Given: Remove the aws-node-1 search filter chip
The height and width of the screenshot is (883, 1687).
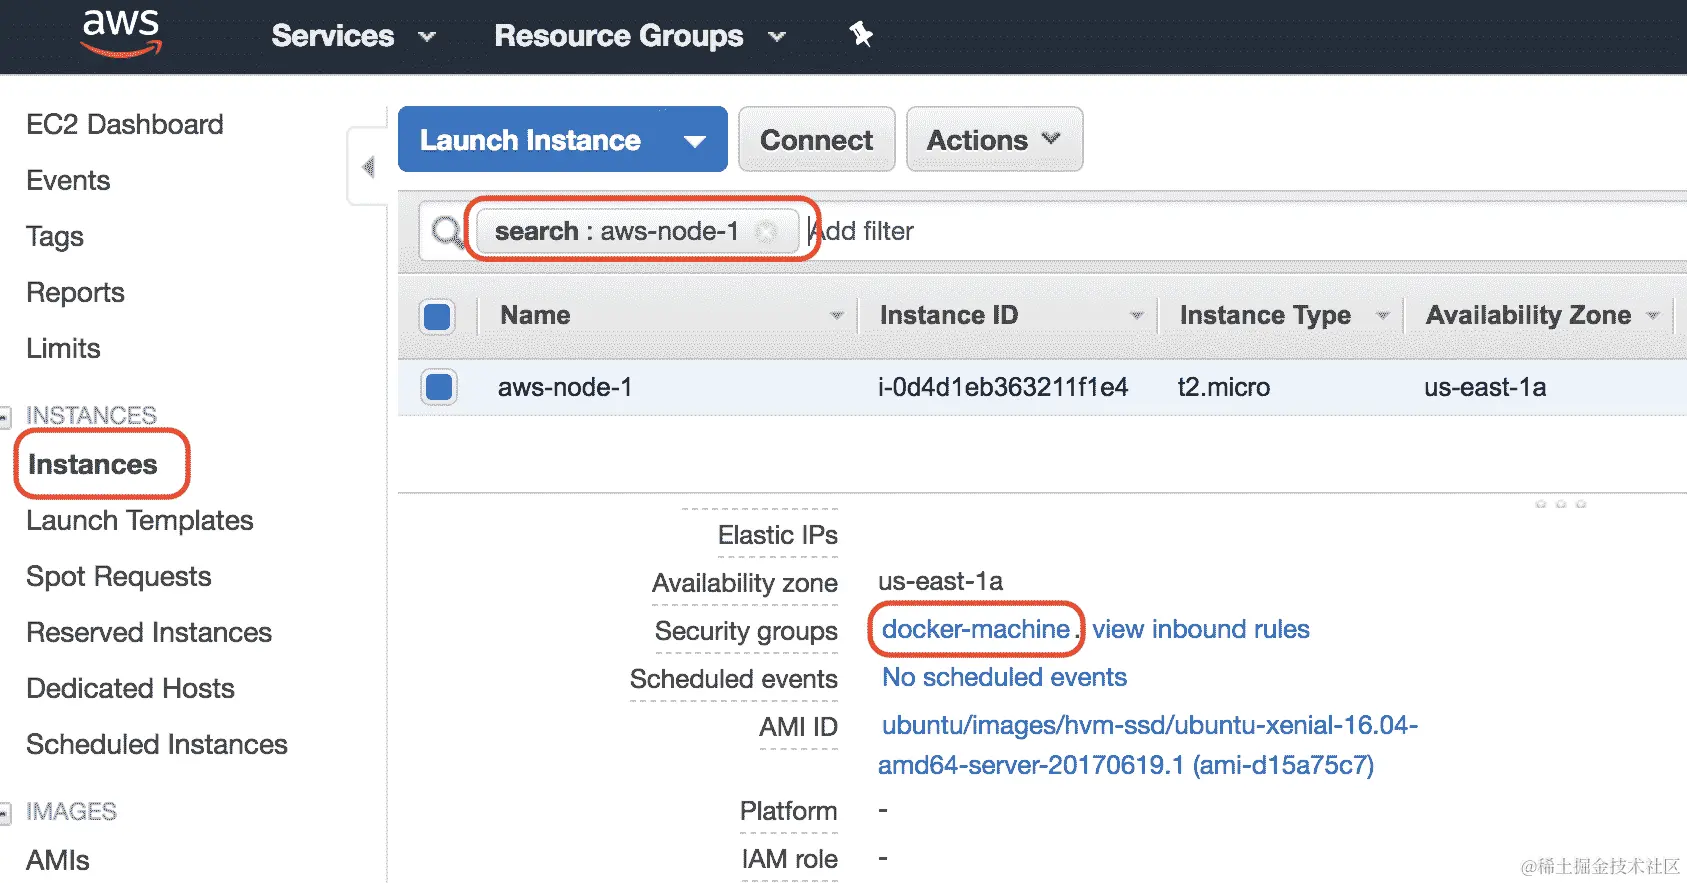Looking at the screenshot, I should point(766,232).
